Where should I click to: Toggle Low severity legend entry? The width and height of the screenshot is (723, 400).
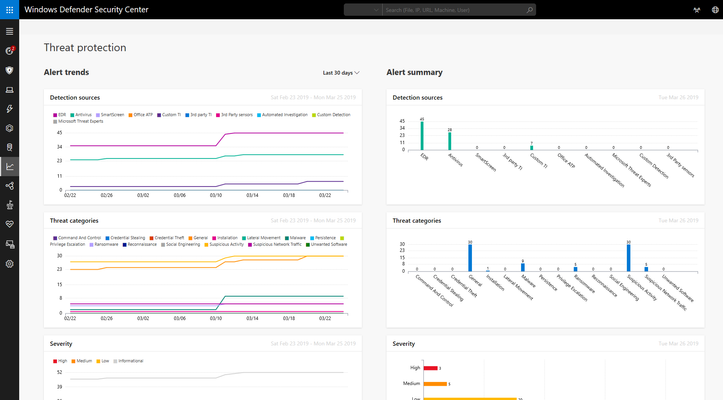(x=103, y=361)
